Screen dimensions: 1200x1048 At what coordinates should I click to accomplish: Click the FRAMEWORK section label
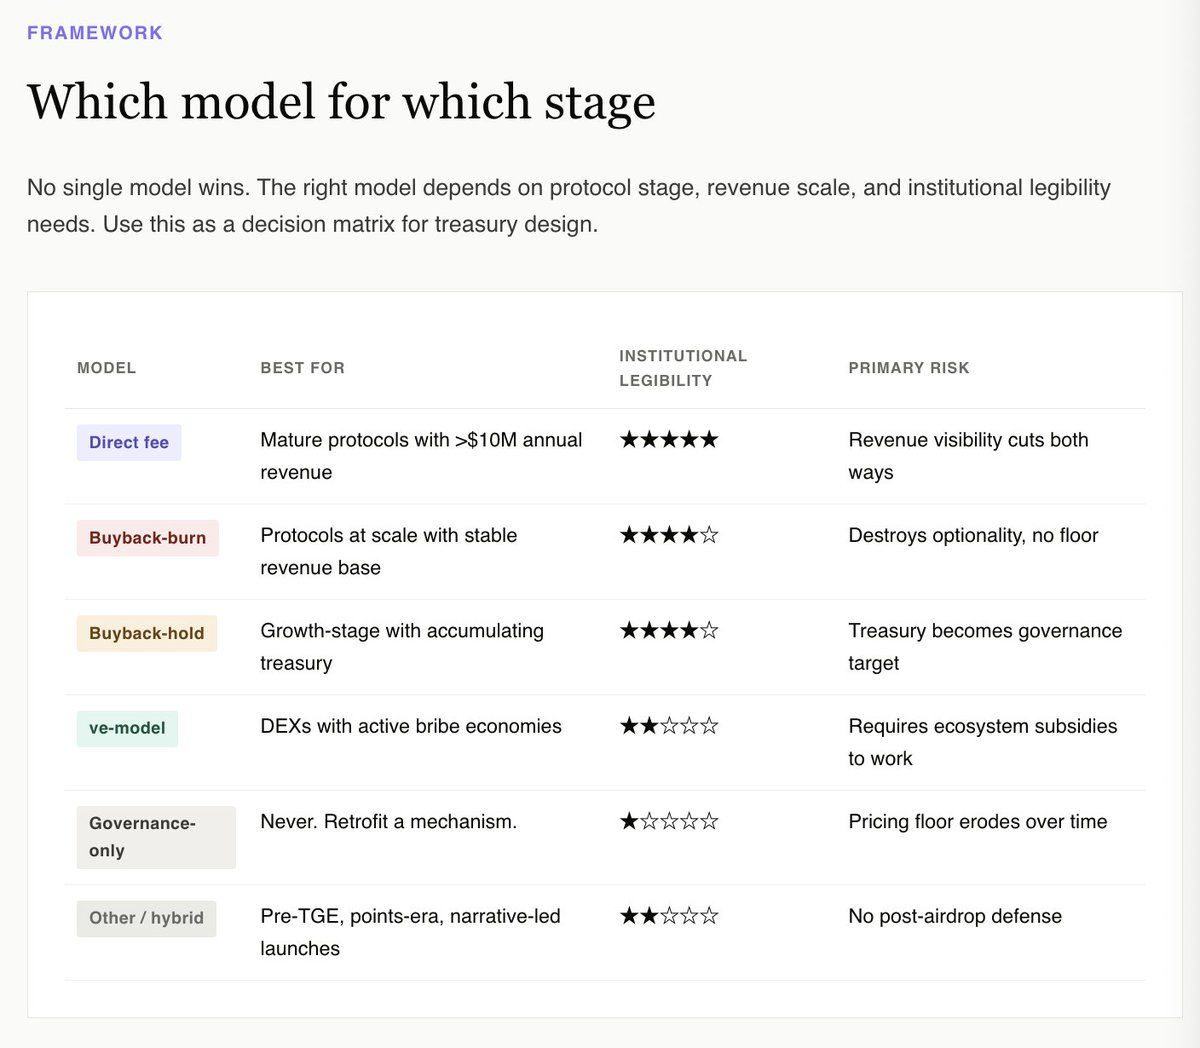[x=95, y=33]
